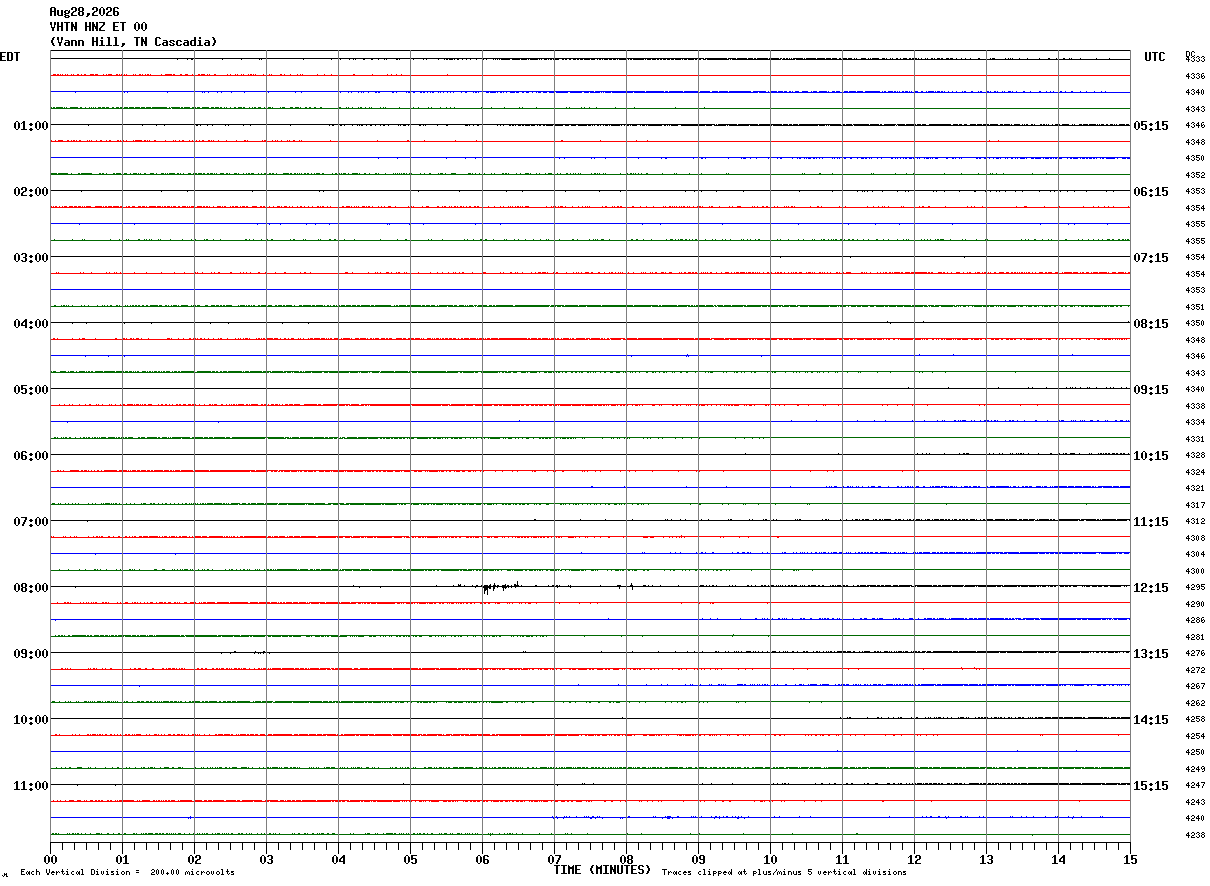
Task: Click the TIME (MINUTES) axis title
Action: pos(602,870)
